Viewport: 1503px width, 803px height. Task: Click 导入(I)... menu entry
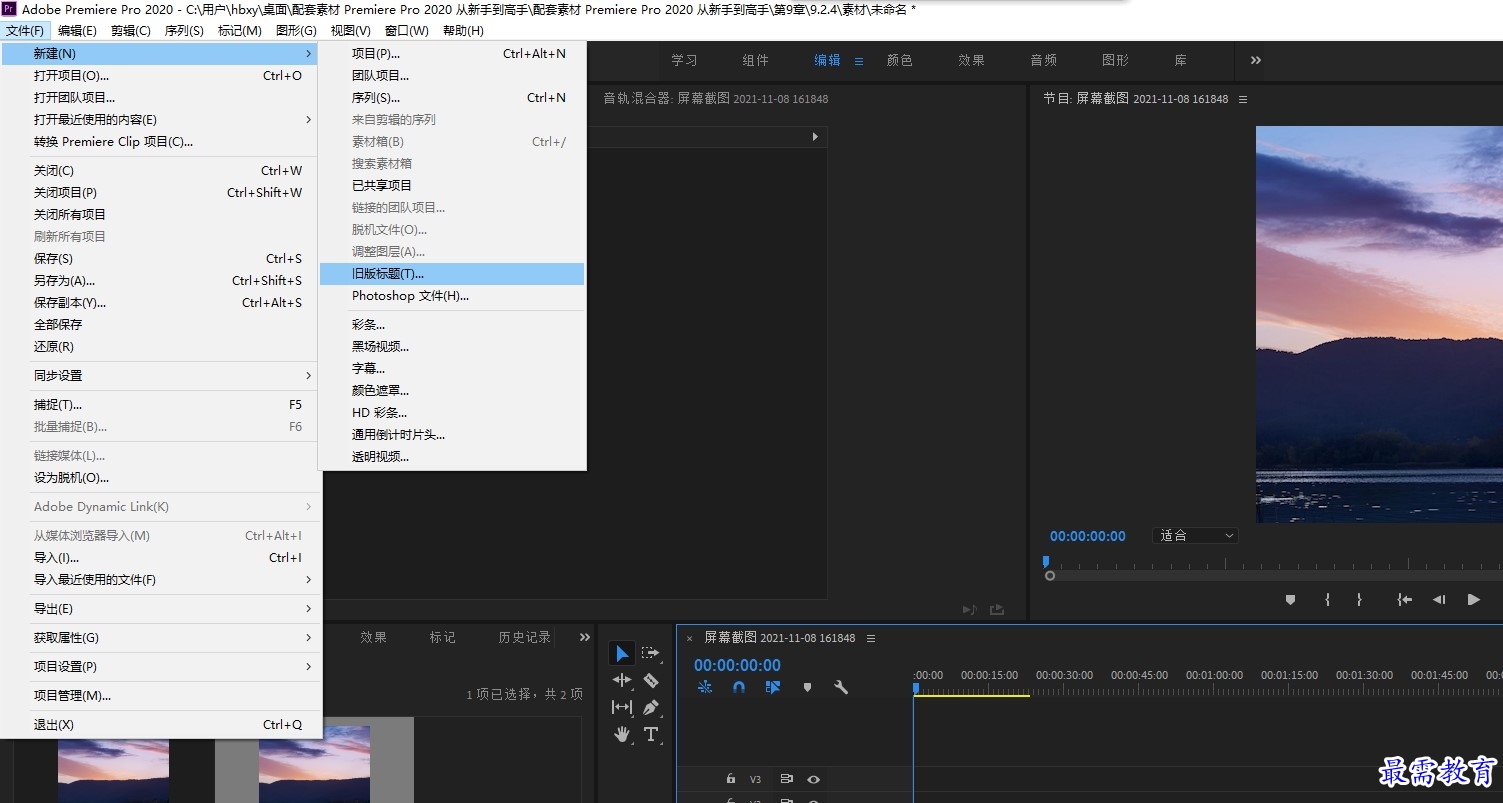click(x=161, y=558)
